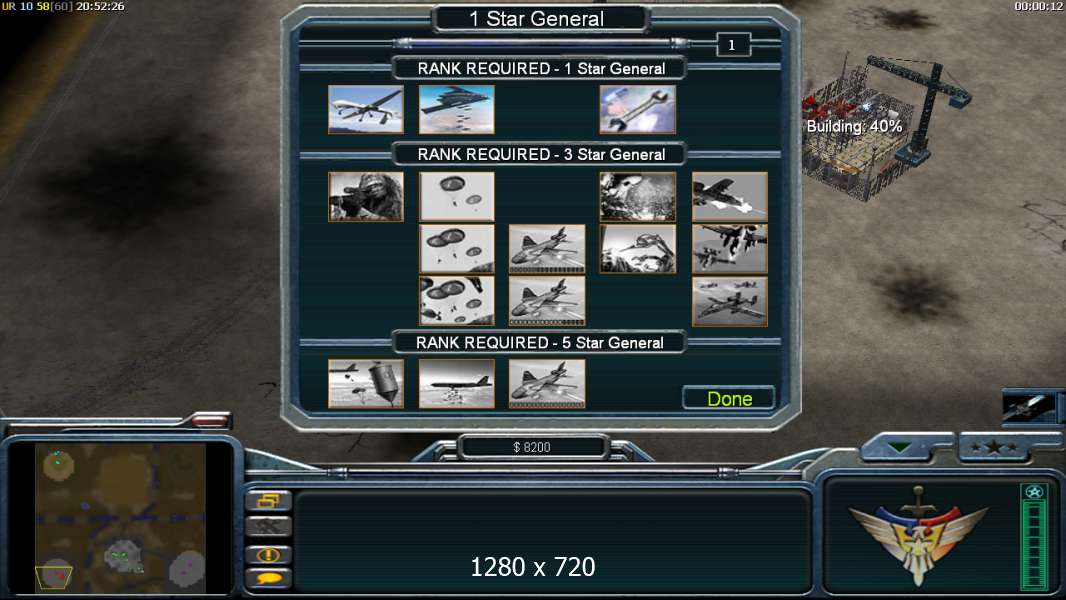Select the Spectre Gunship five-star icon
The width and height of the screenshot is (1066, 600).
[547, 384]
